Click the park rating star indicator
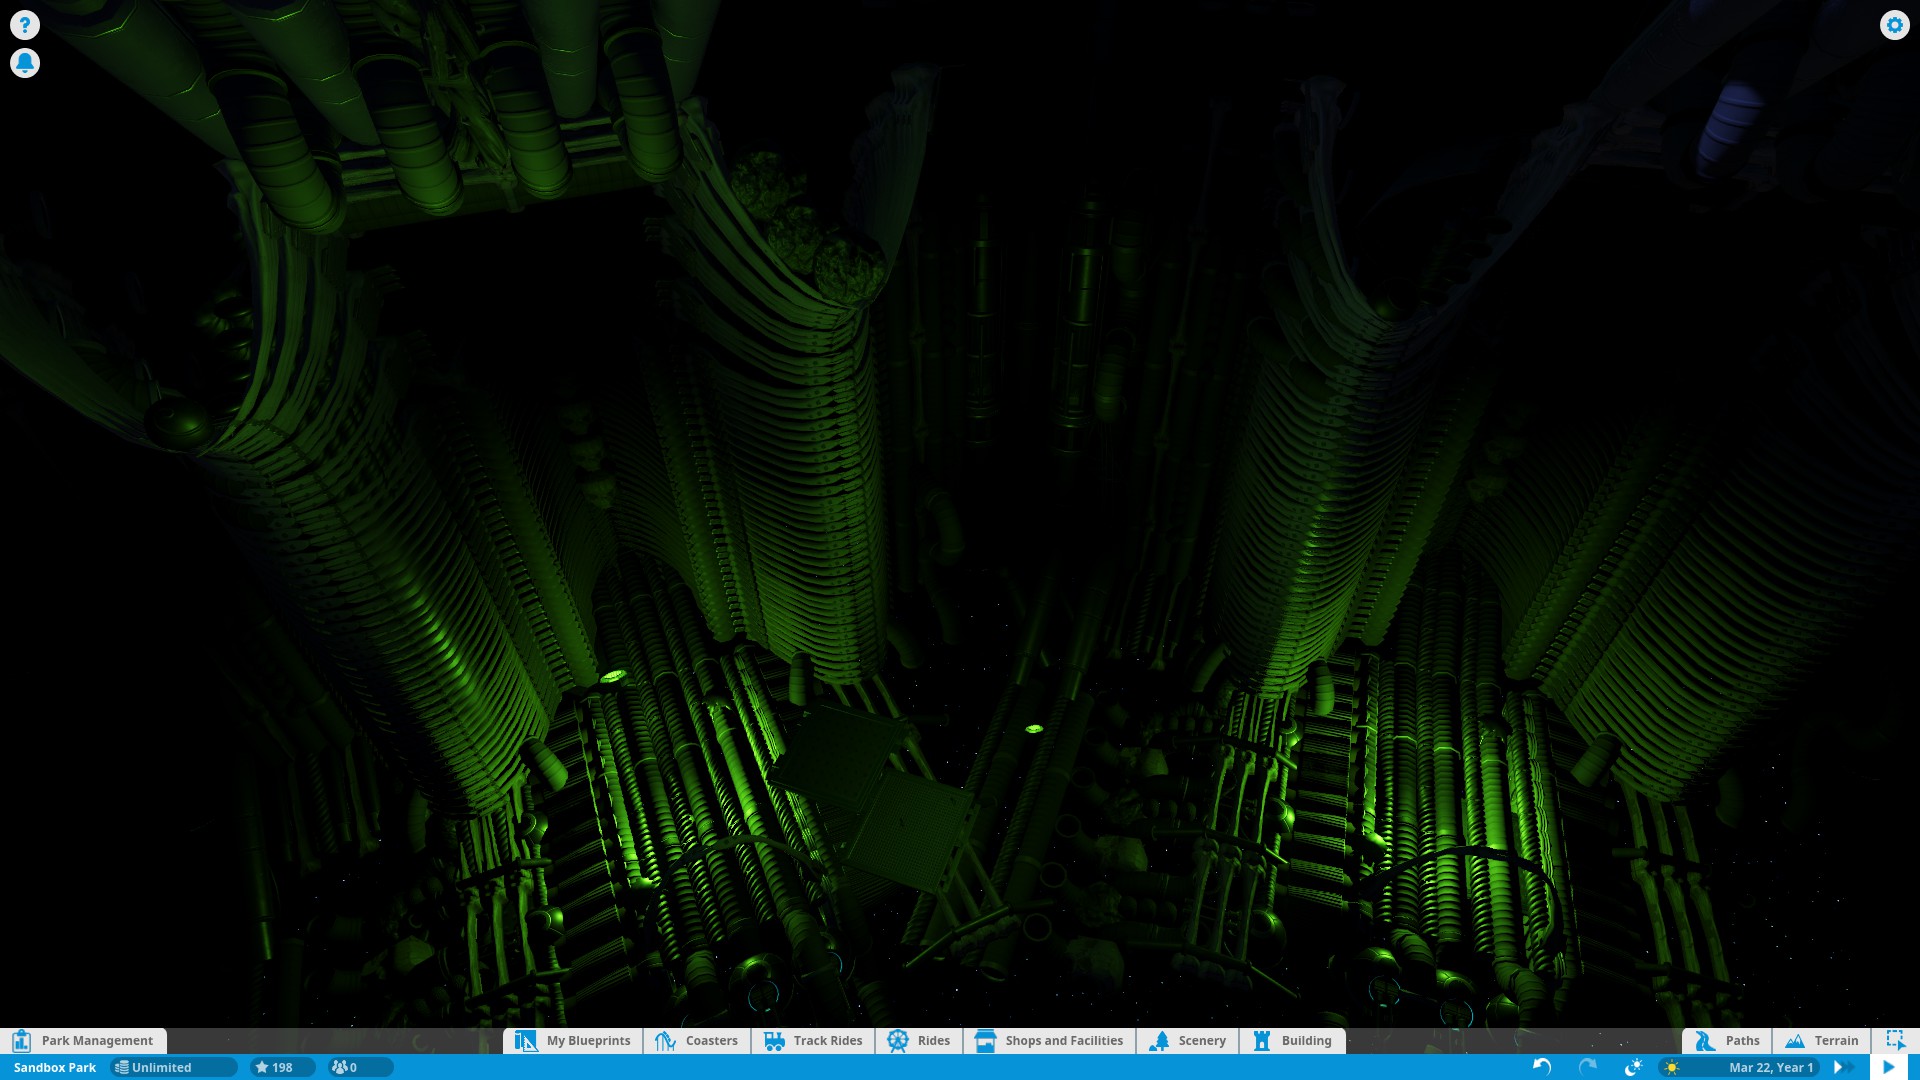 point(282,1067)
